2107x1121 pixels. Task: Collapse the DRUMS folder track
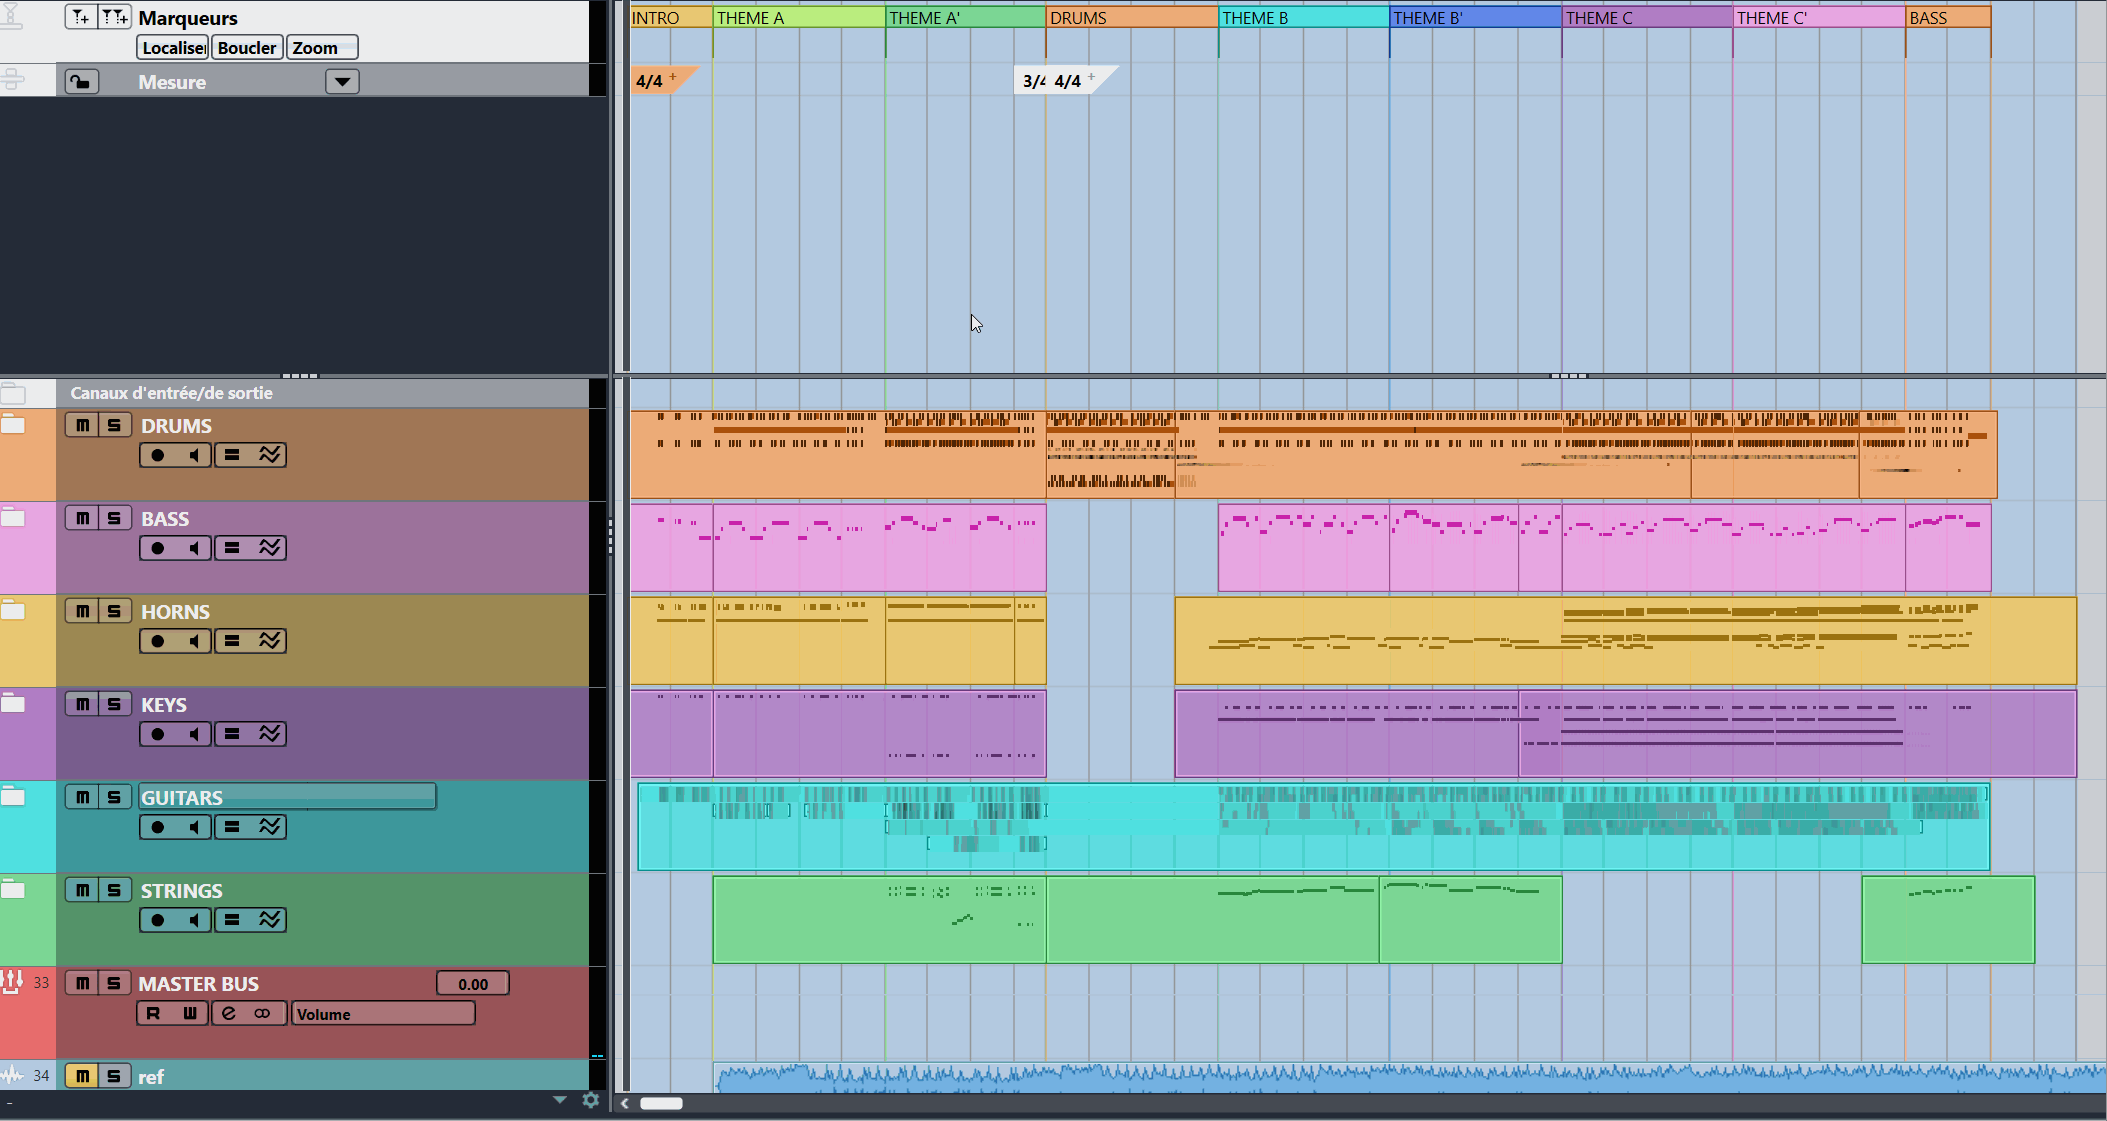click(14, 424)
